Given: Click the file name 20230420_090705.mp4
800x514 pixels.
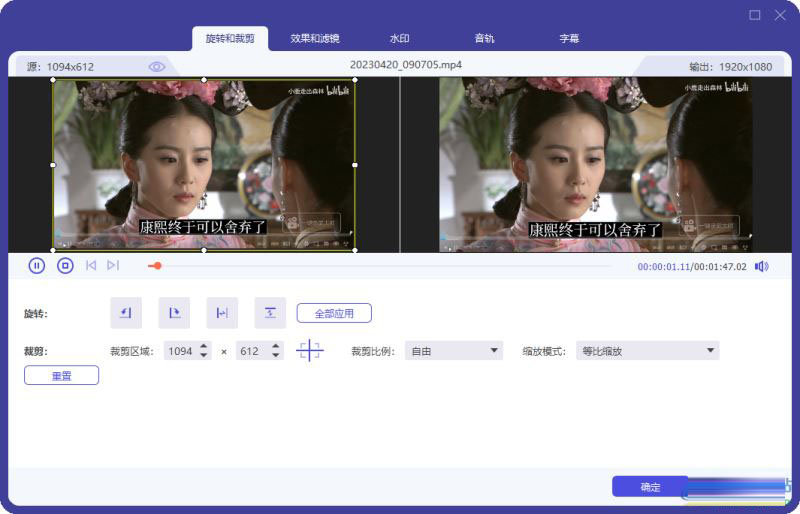Looking at the screenshot, I should coord(406,65).
